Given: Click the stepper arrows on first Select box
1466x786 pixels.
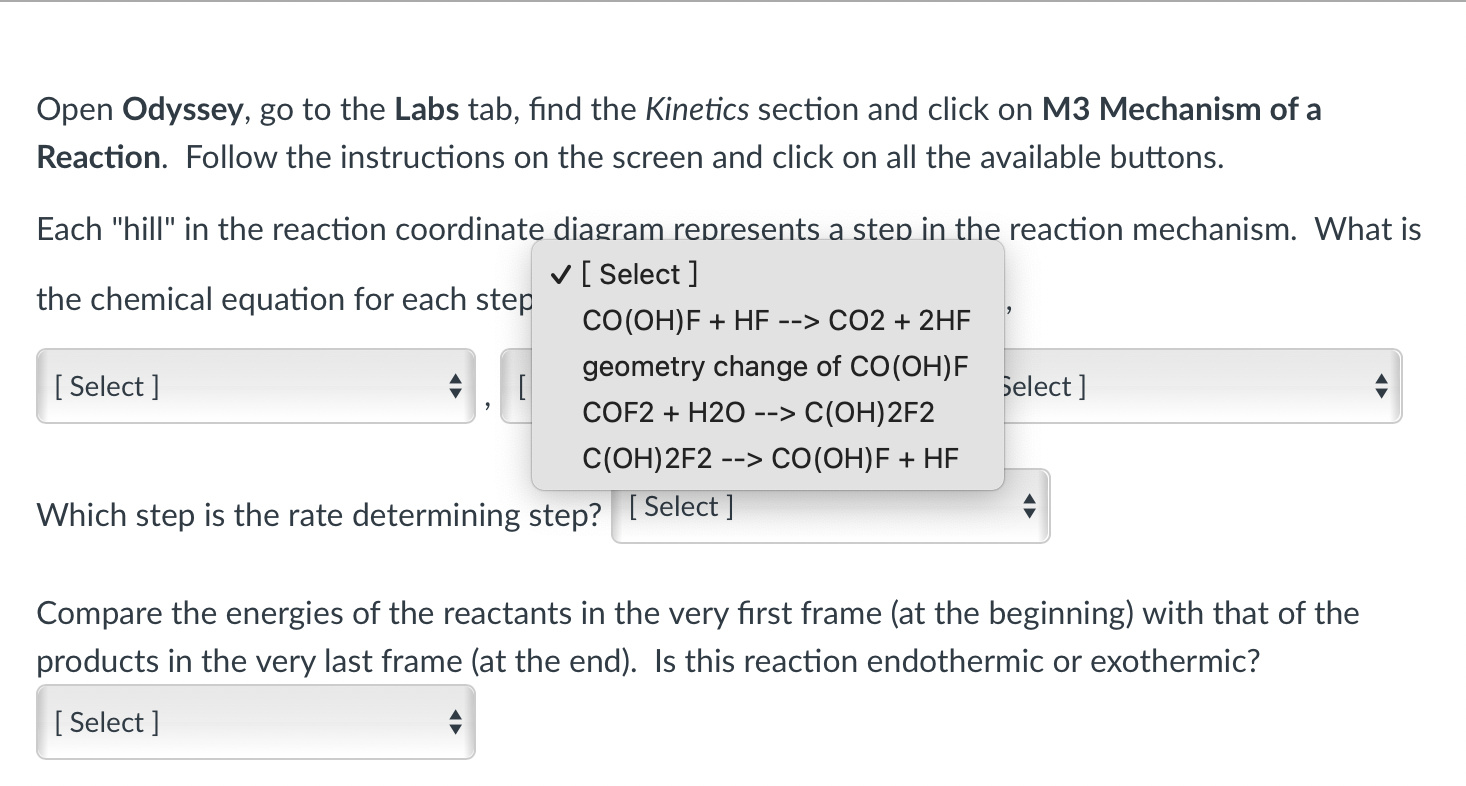Looking at the screenshot, I should point(455,386).
